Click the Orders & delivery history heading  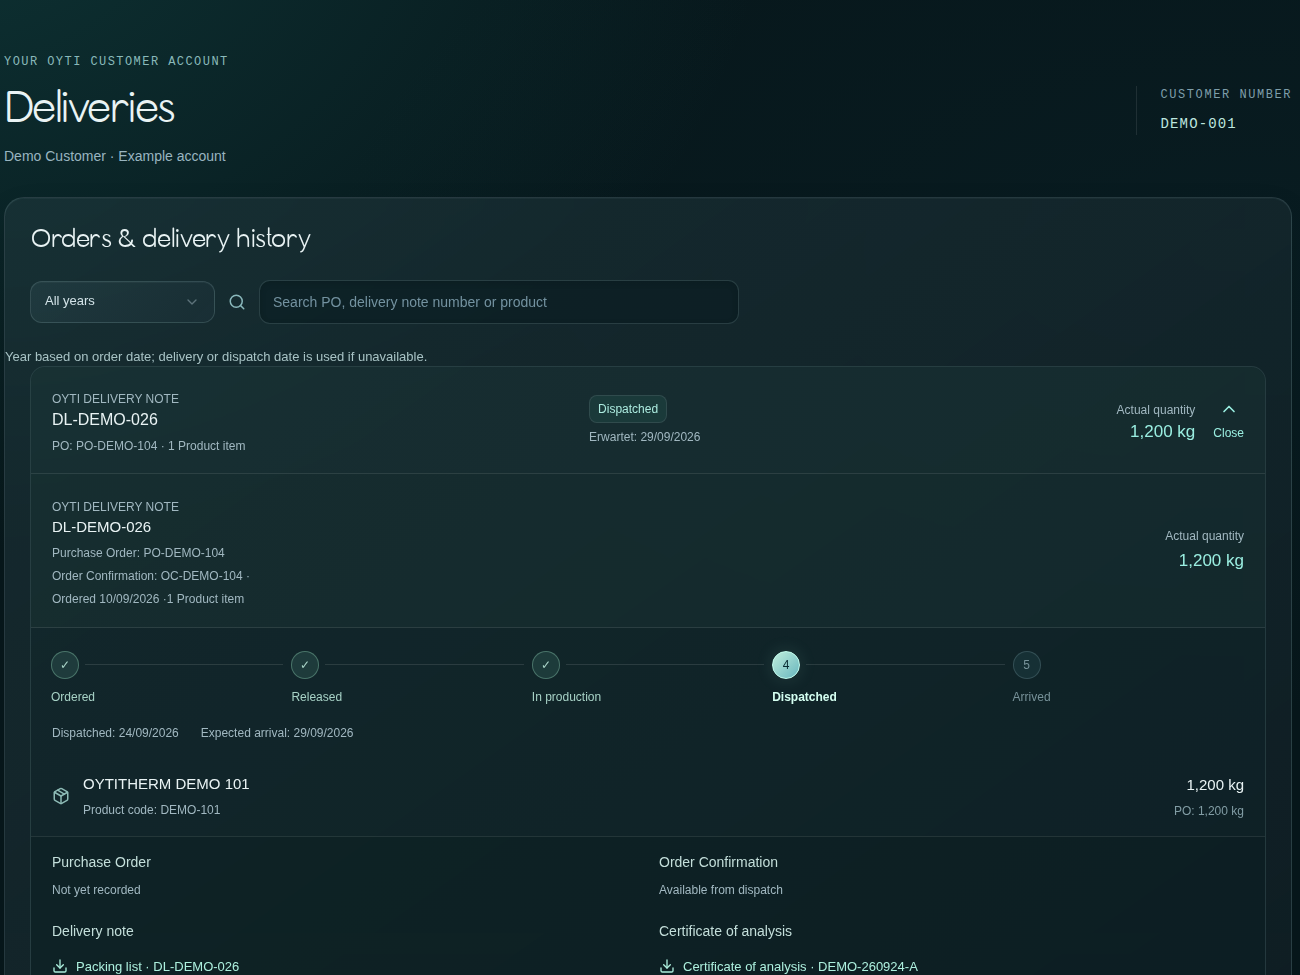coord(171,239)
